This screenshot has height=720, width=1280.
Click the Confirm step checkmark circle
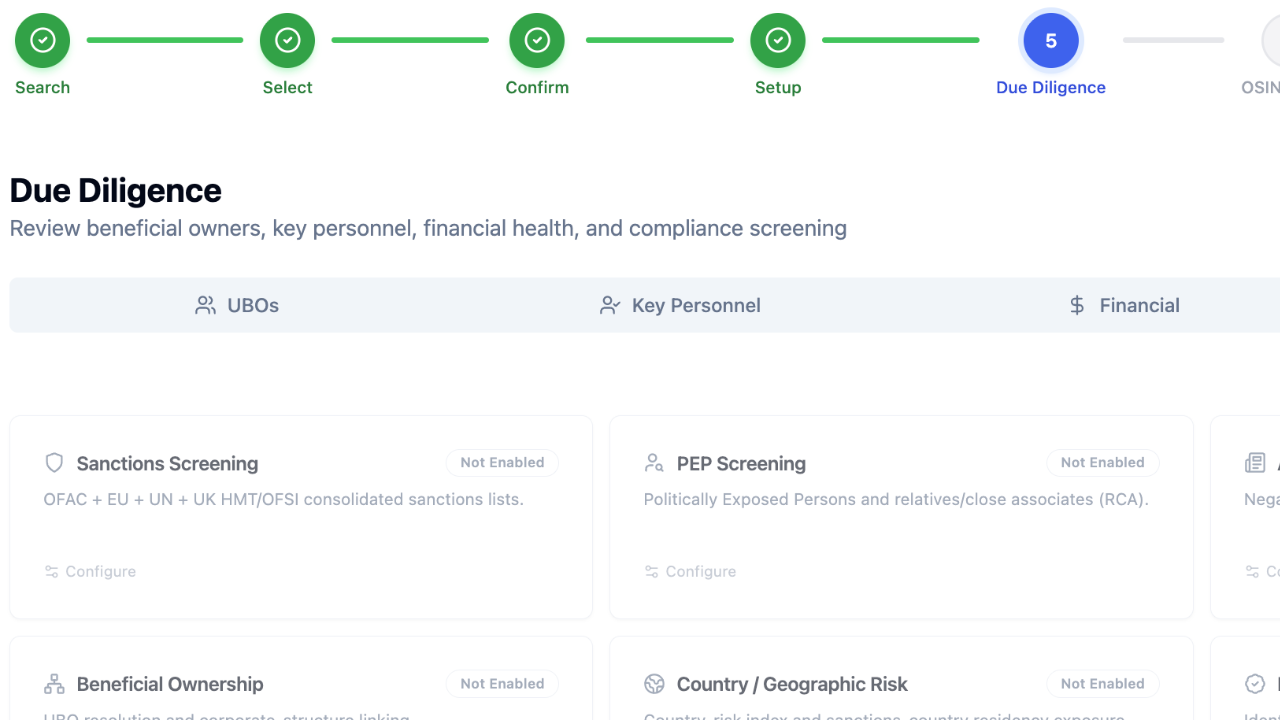point(537,41)
